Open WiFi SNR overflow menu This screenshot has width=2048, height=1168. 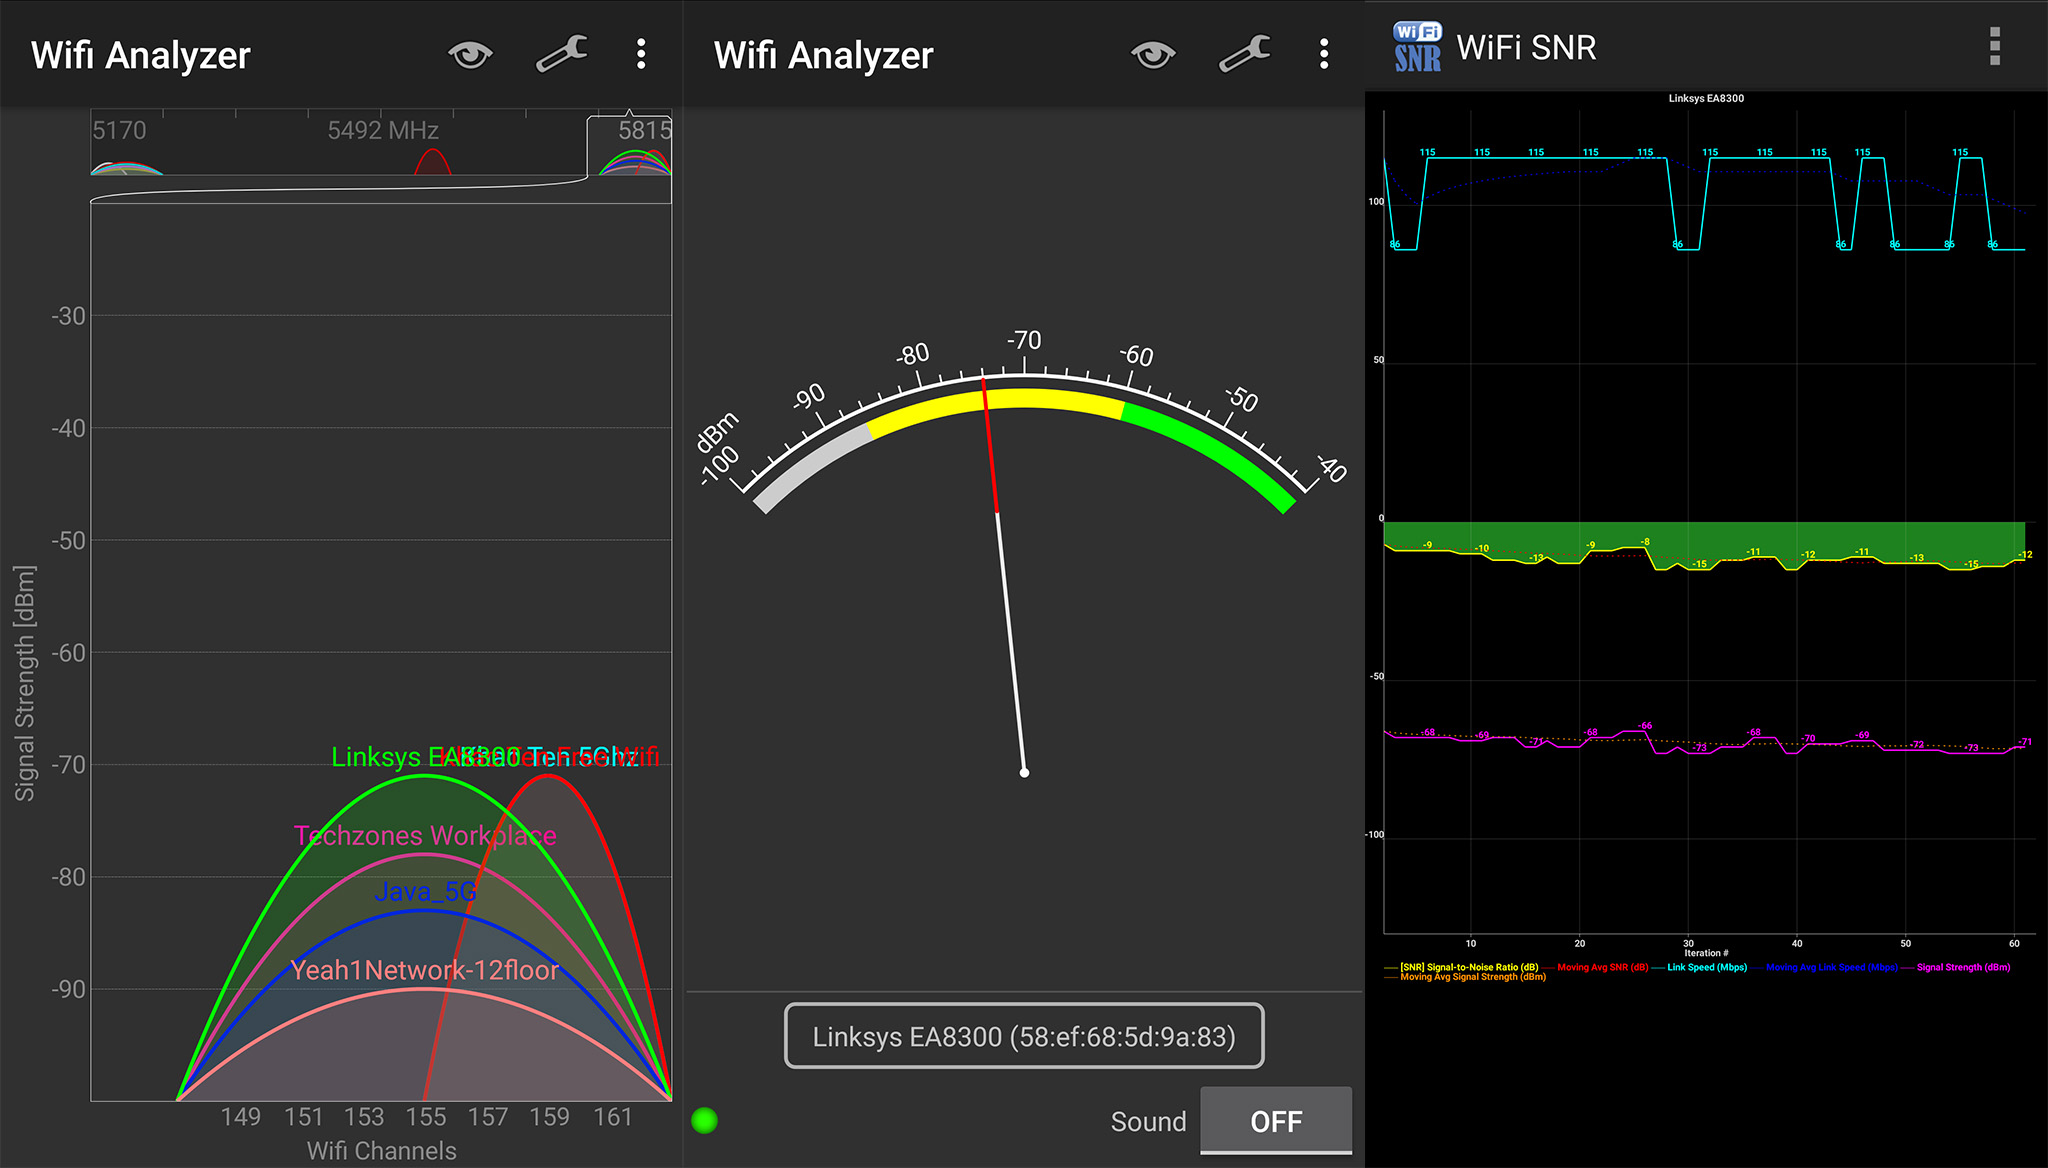coord(1995,46)
